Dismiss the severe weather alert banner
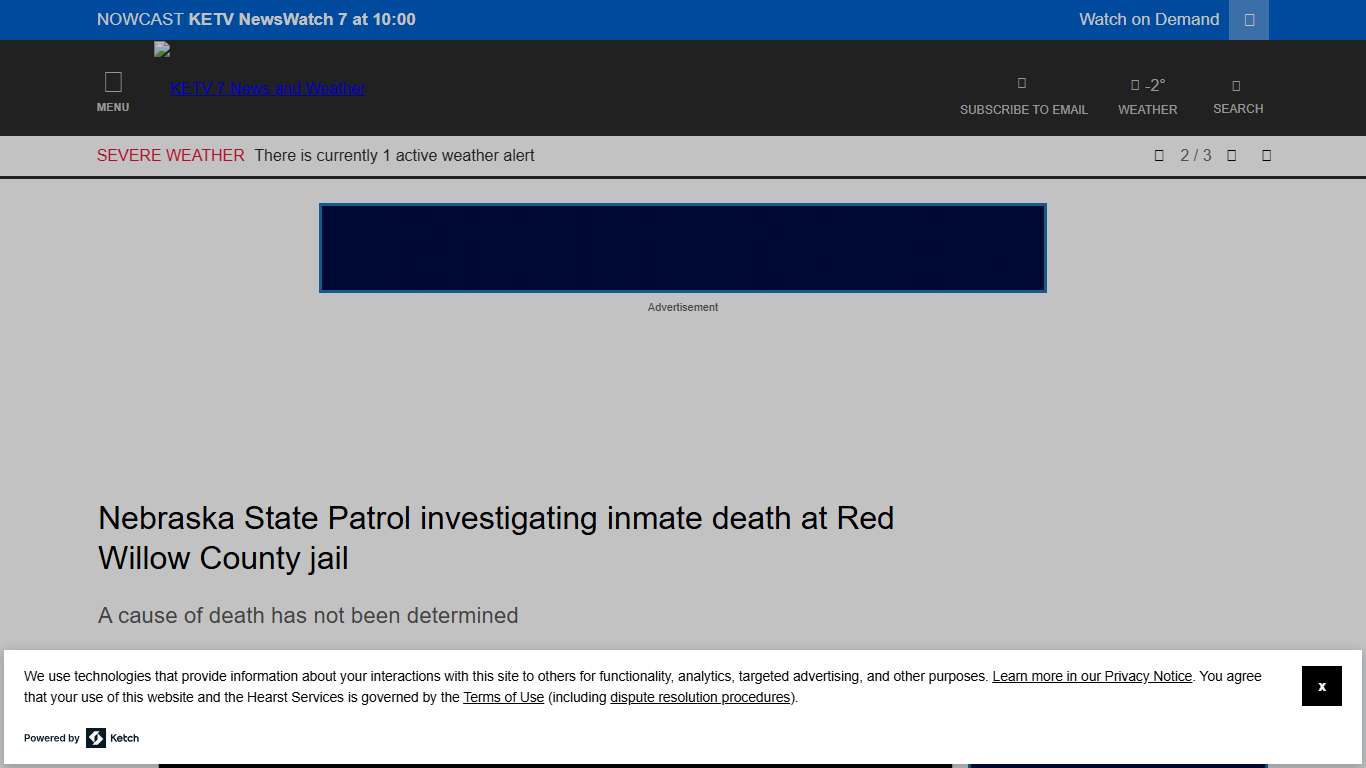 point(1266,155)
